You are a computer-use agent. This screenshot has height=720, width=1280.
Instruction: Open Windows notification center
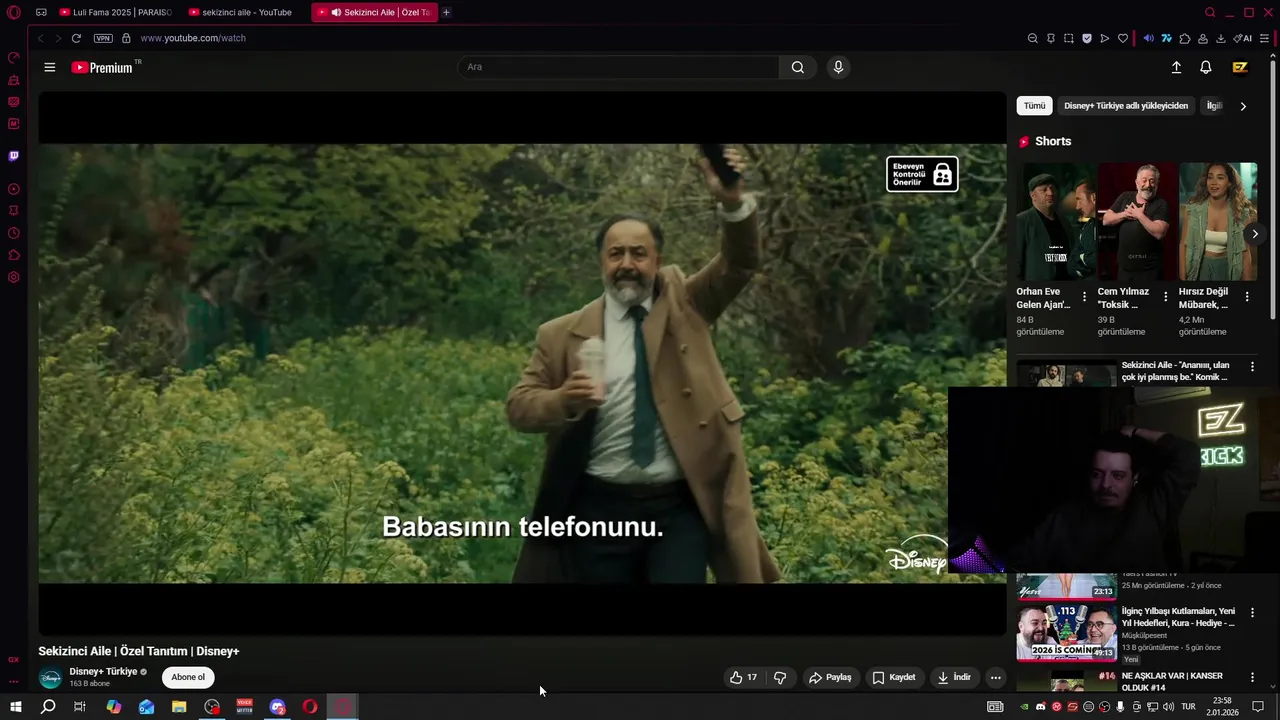point(1258,707)
